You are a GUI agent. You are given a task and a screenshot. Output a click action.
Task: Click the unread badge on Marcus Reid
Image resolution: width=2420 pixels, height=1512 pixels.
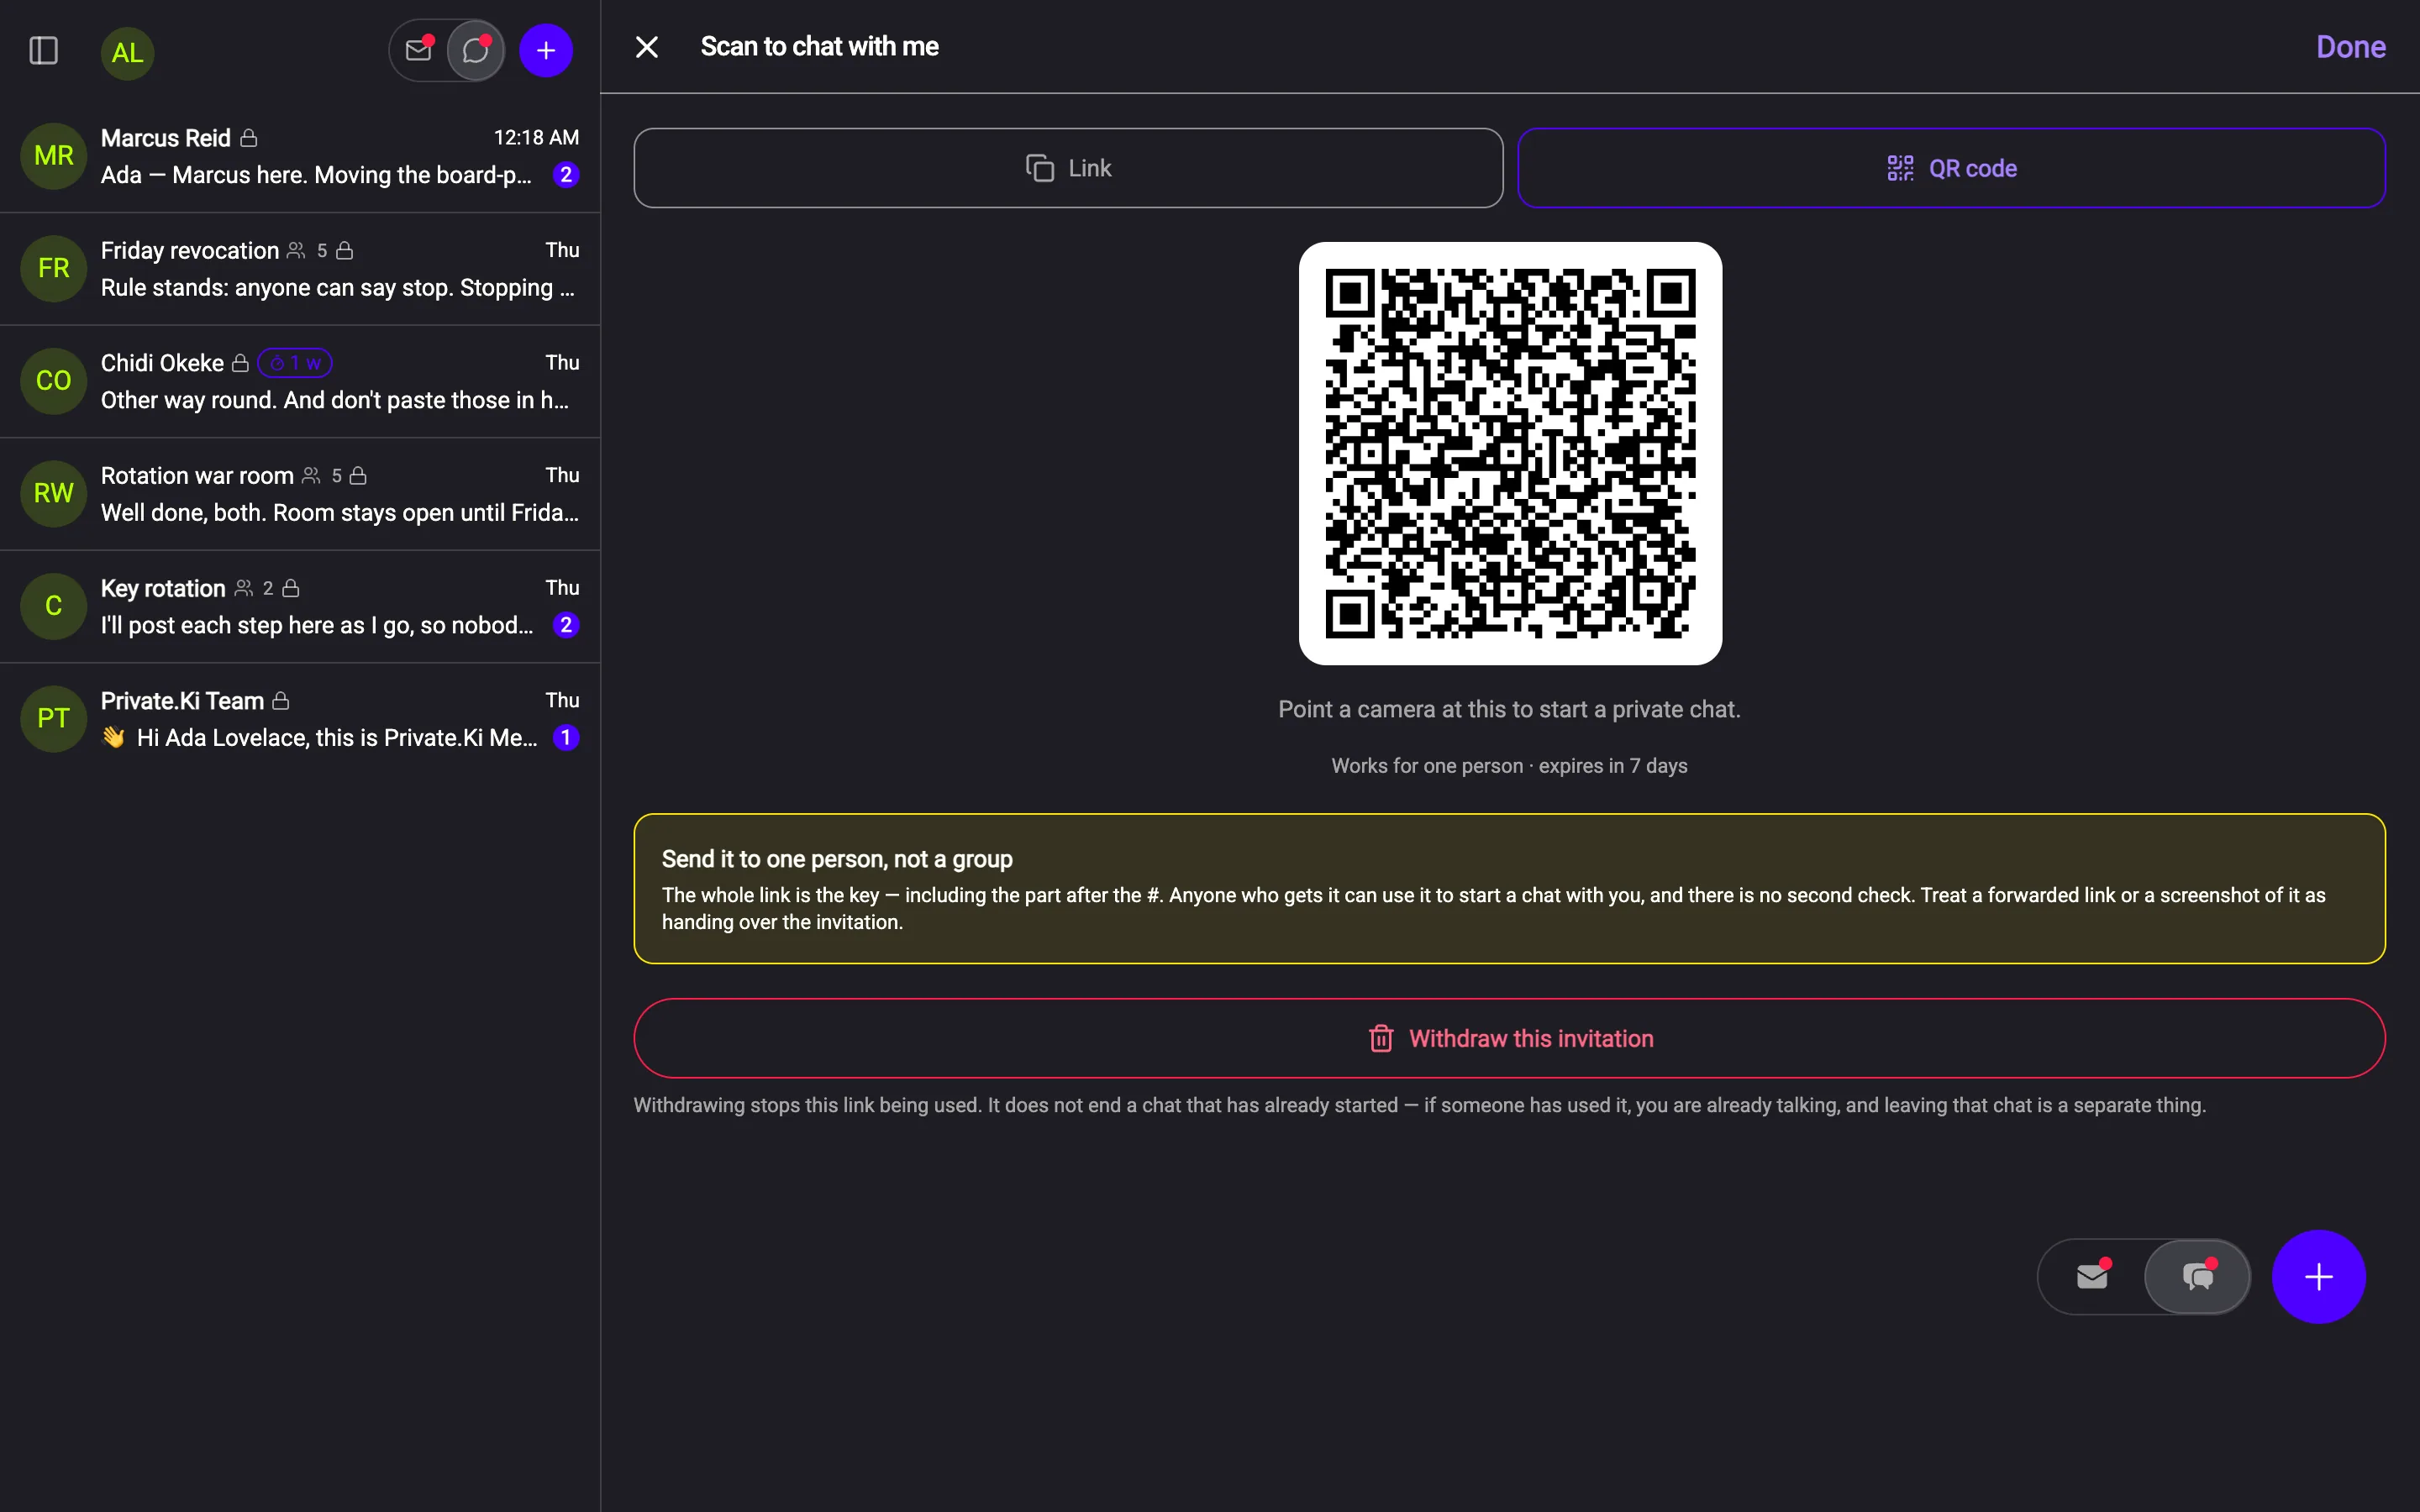coord(566,175)
